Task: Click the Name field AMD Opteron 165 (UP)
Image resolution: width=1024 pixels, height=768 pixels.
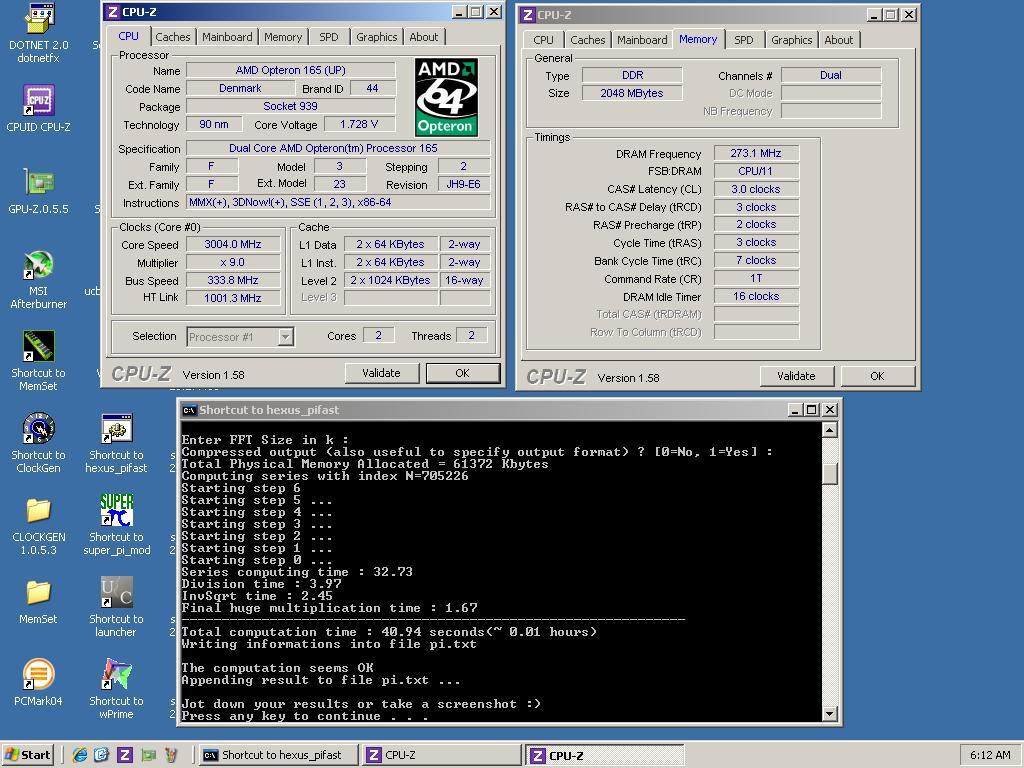Action: [291, 70]
